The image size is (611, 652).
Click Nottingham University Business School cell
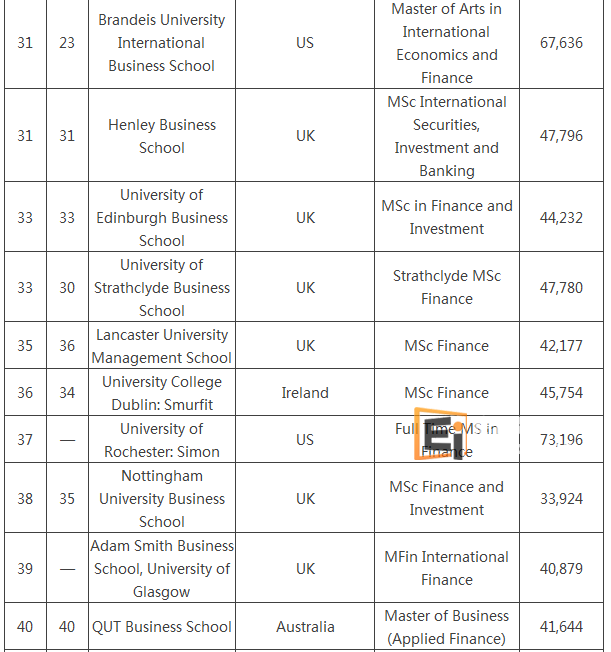coord(161,498)
